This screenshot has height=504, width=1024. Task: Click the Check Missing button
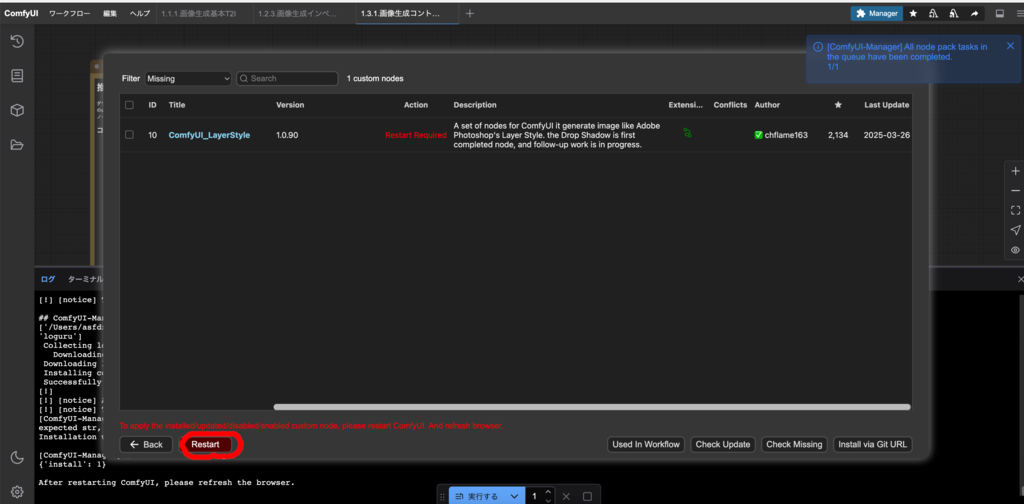click(x=793, y=444)
